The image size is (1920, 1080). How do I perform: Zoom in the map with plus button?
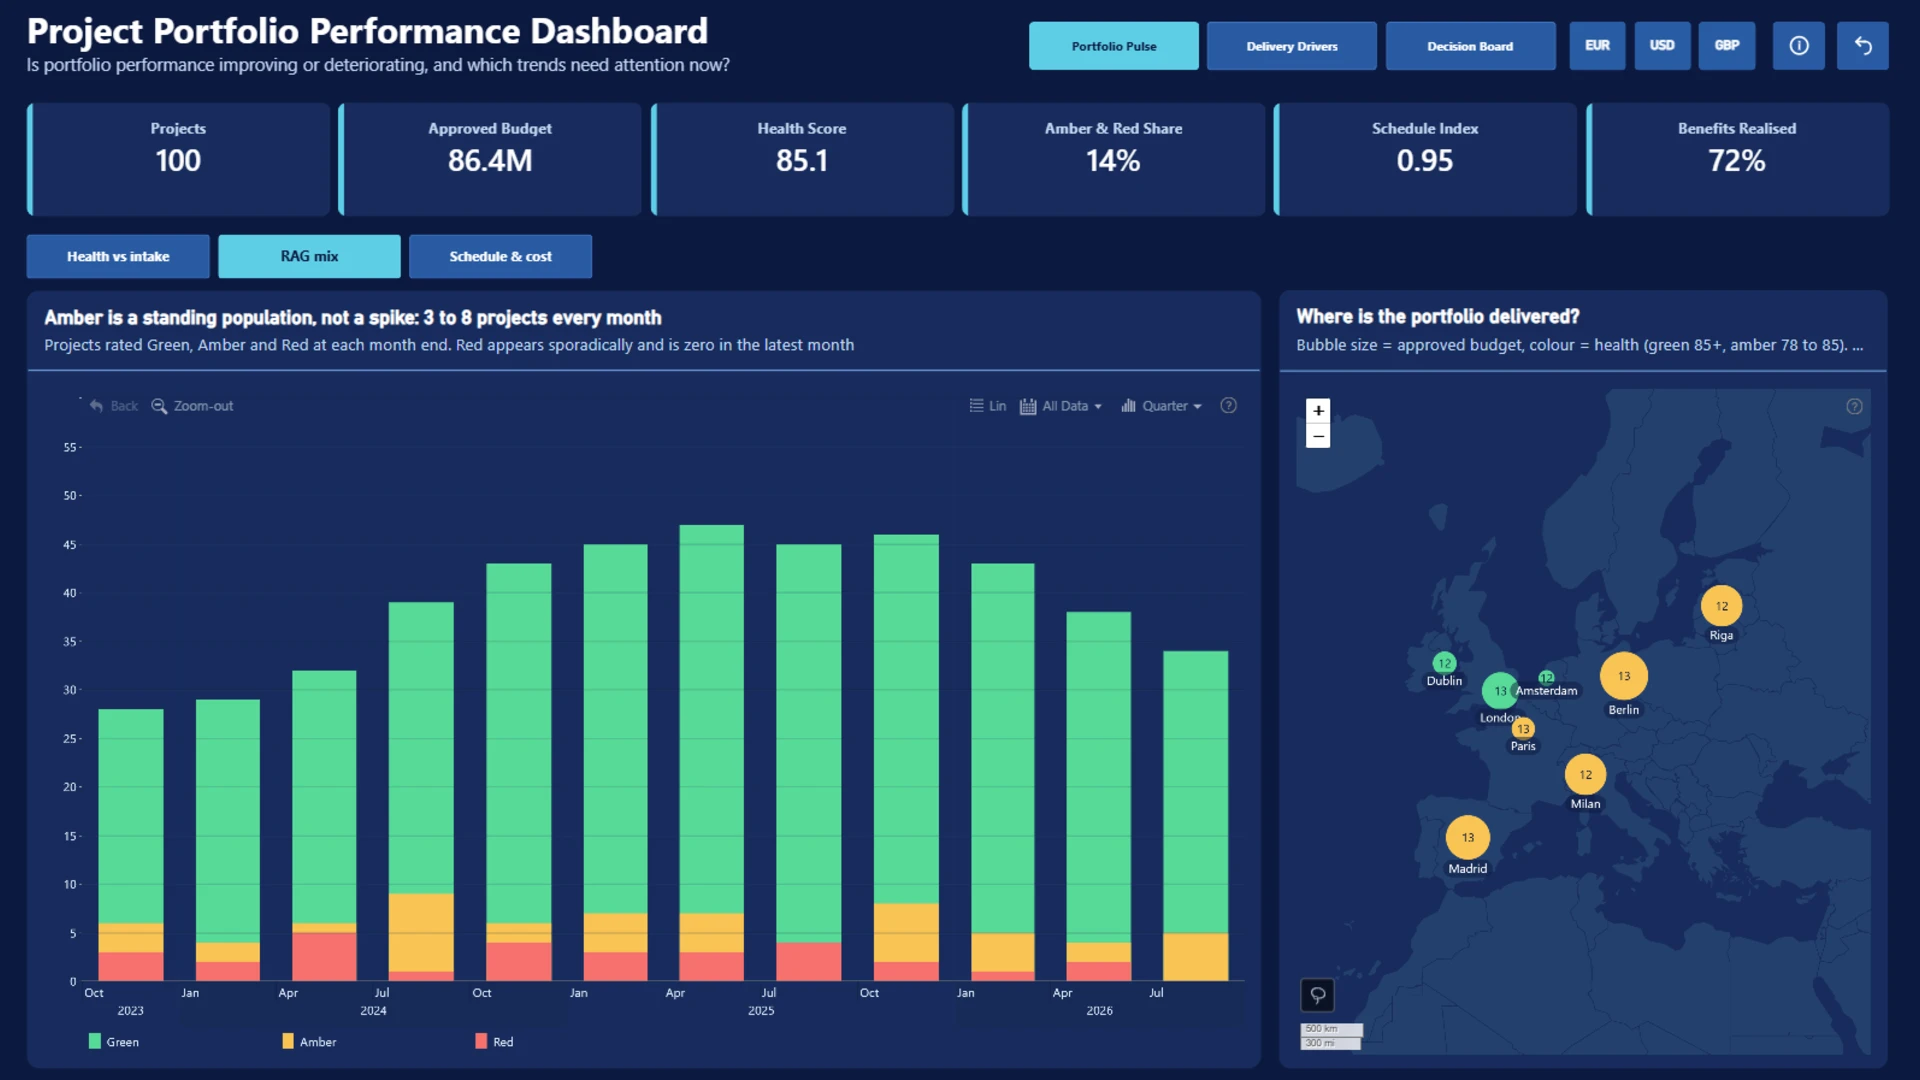pyautogui.click(x=1318, y=411)
